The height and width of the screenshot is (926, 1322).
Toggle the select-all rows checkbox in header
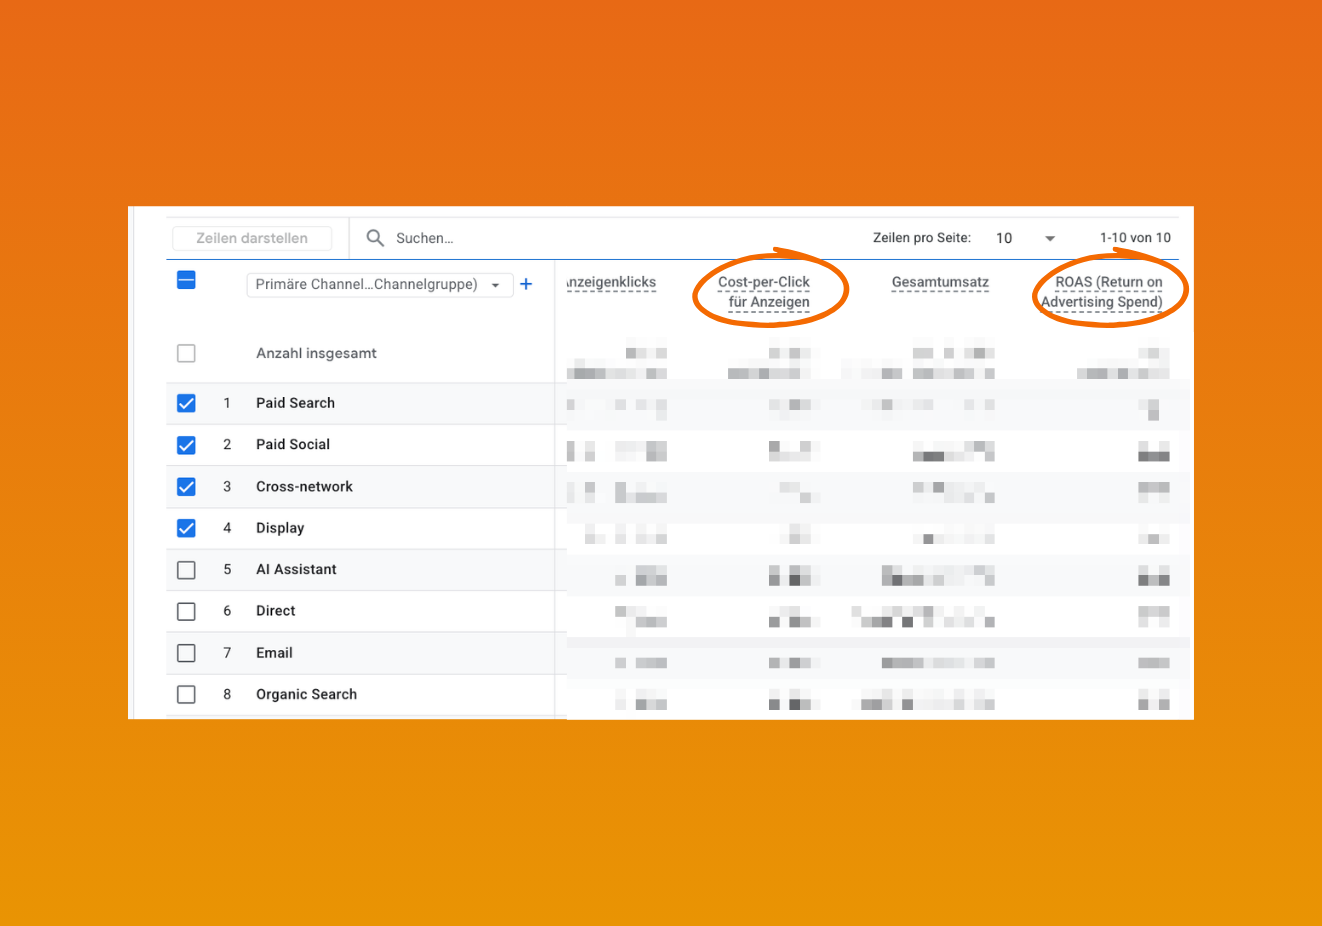pos(186,280)
